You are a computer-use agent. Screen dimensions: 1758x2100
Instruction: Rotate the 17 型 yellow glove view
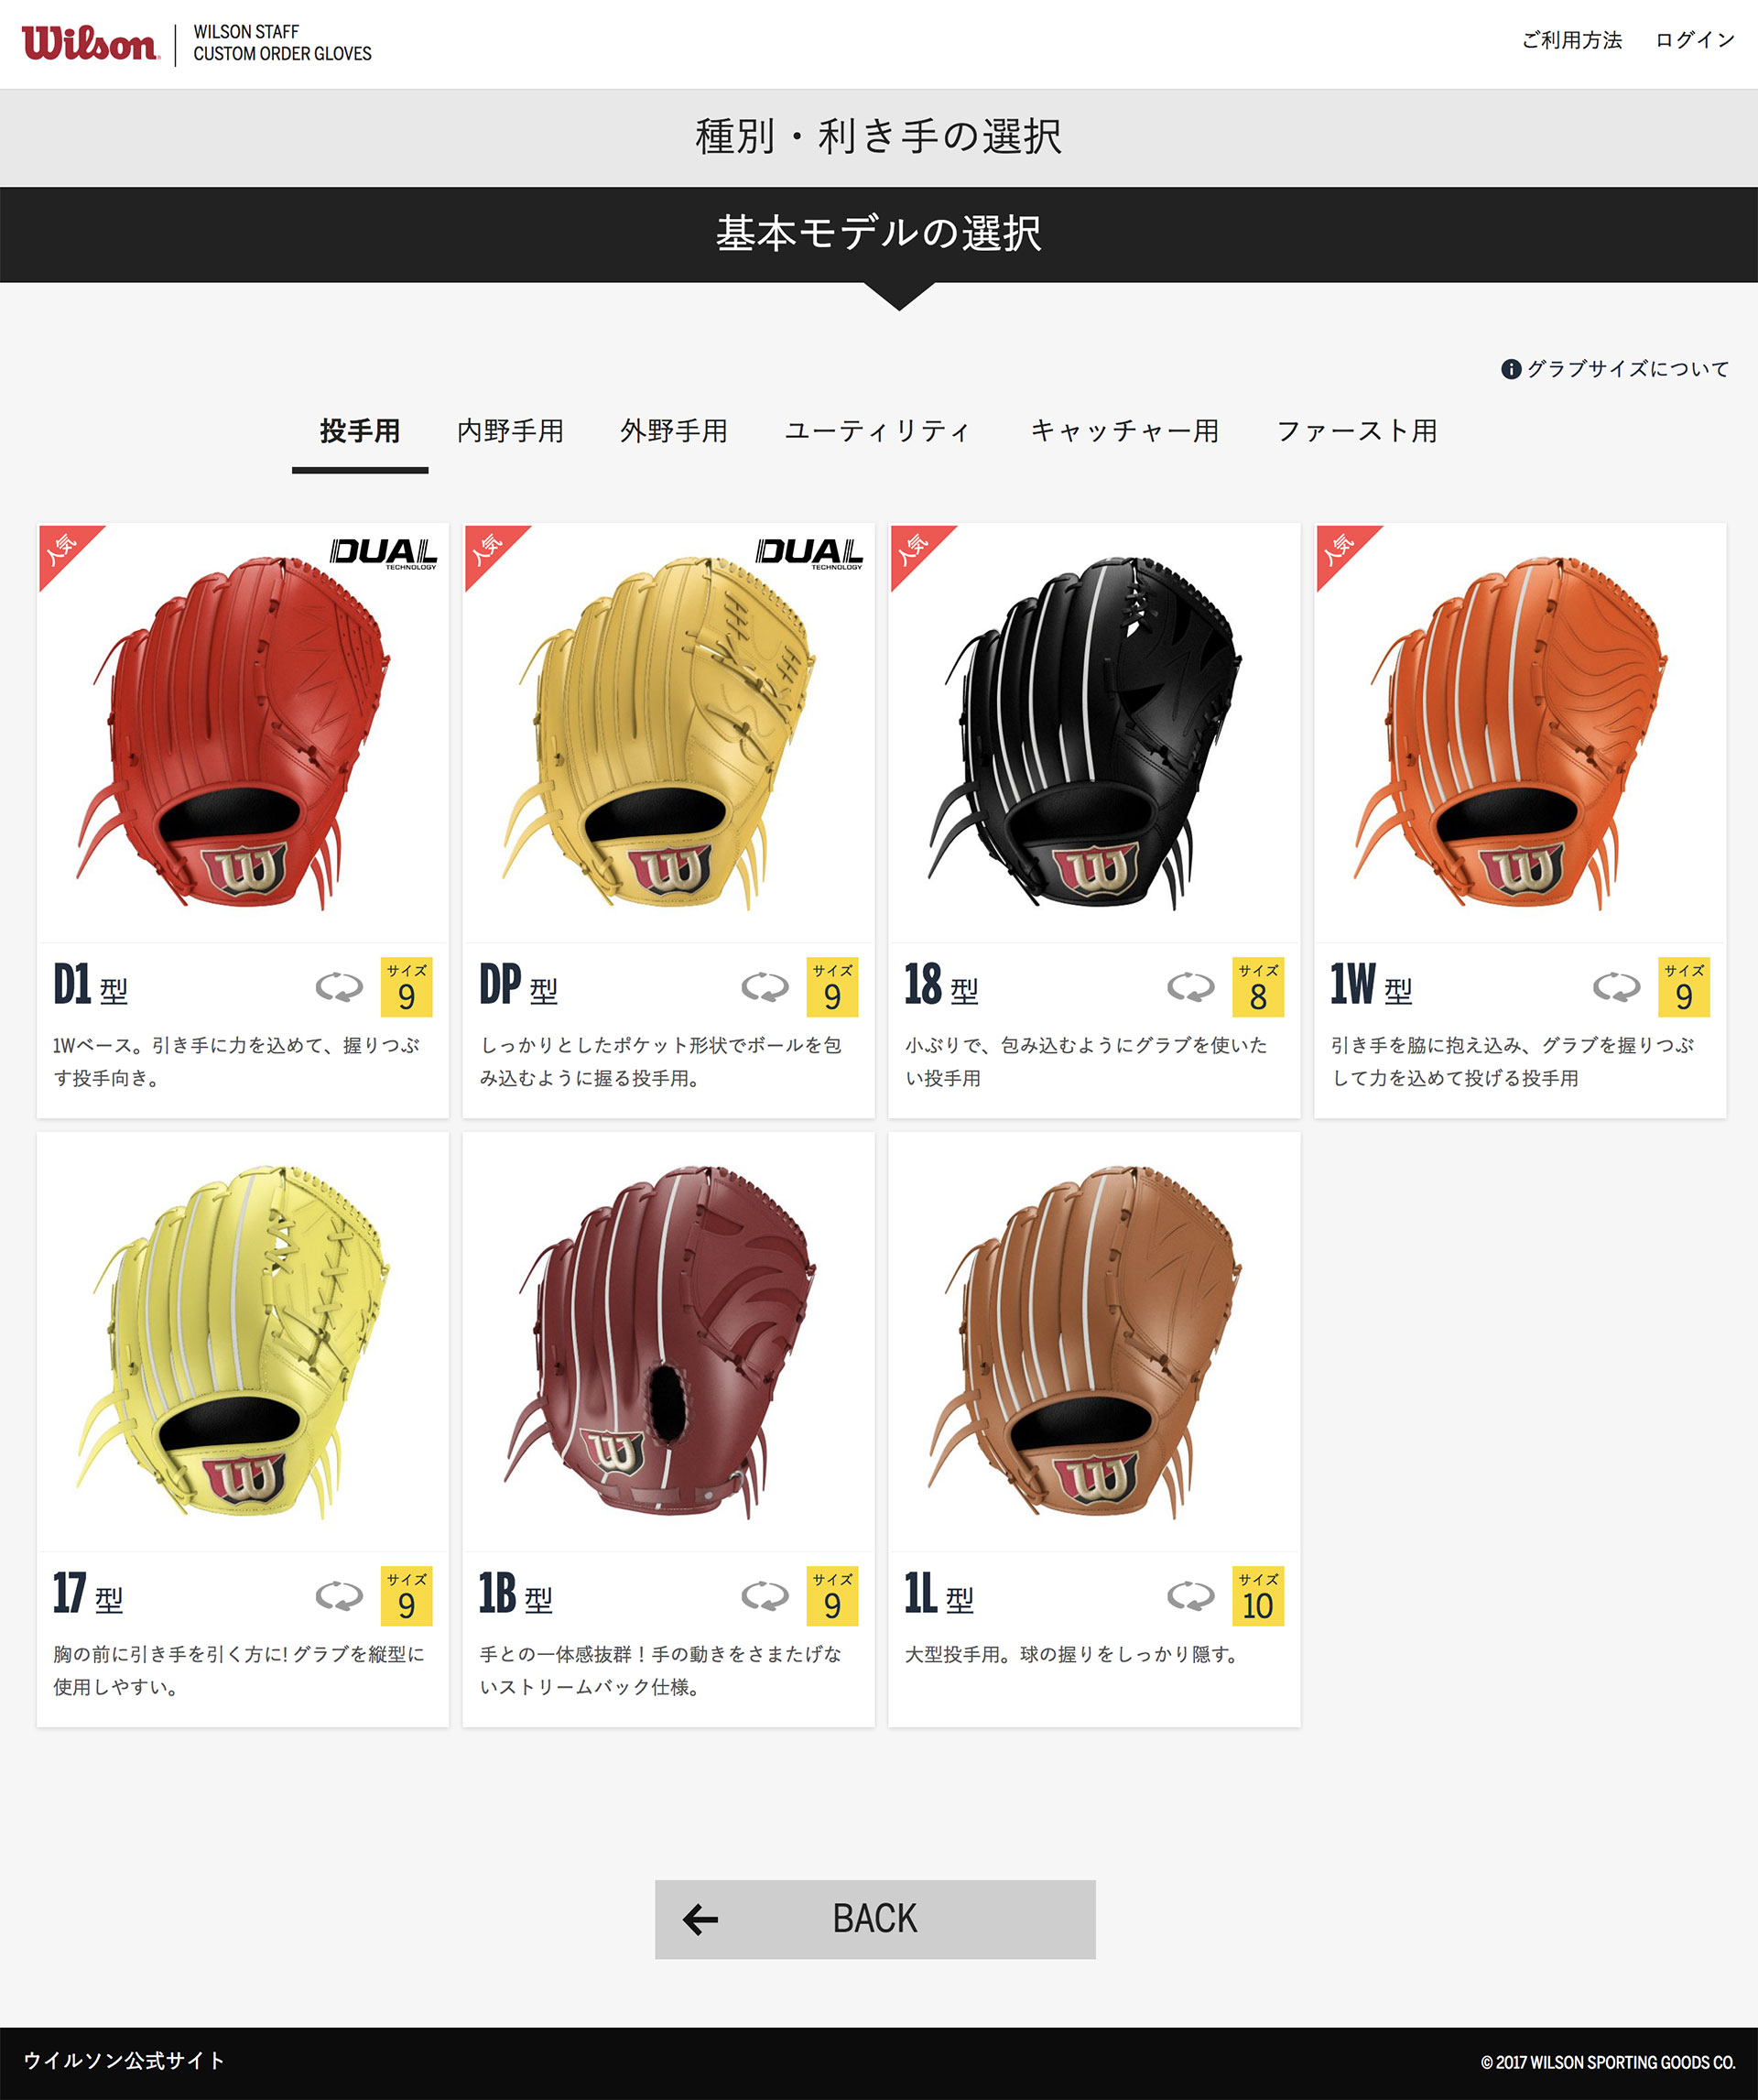(339, 1596)
